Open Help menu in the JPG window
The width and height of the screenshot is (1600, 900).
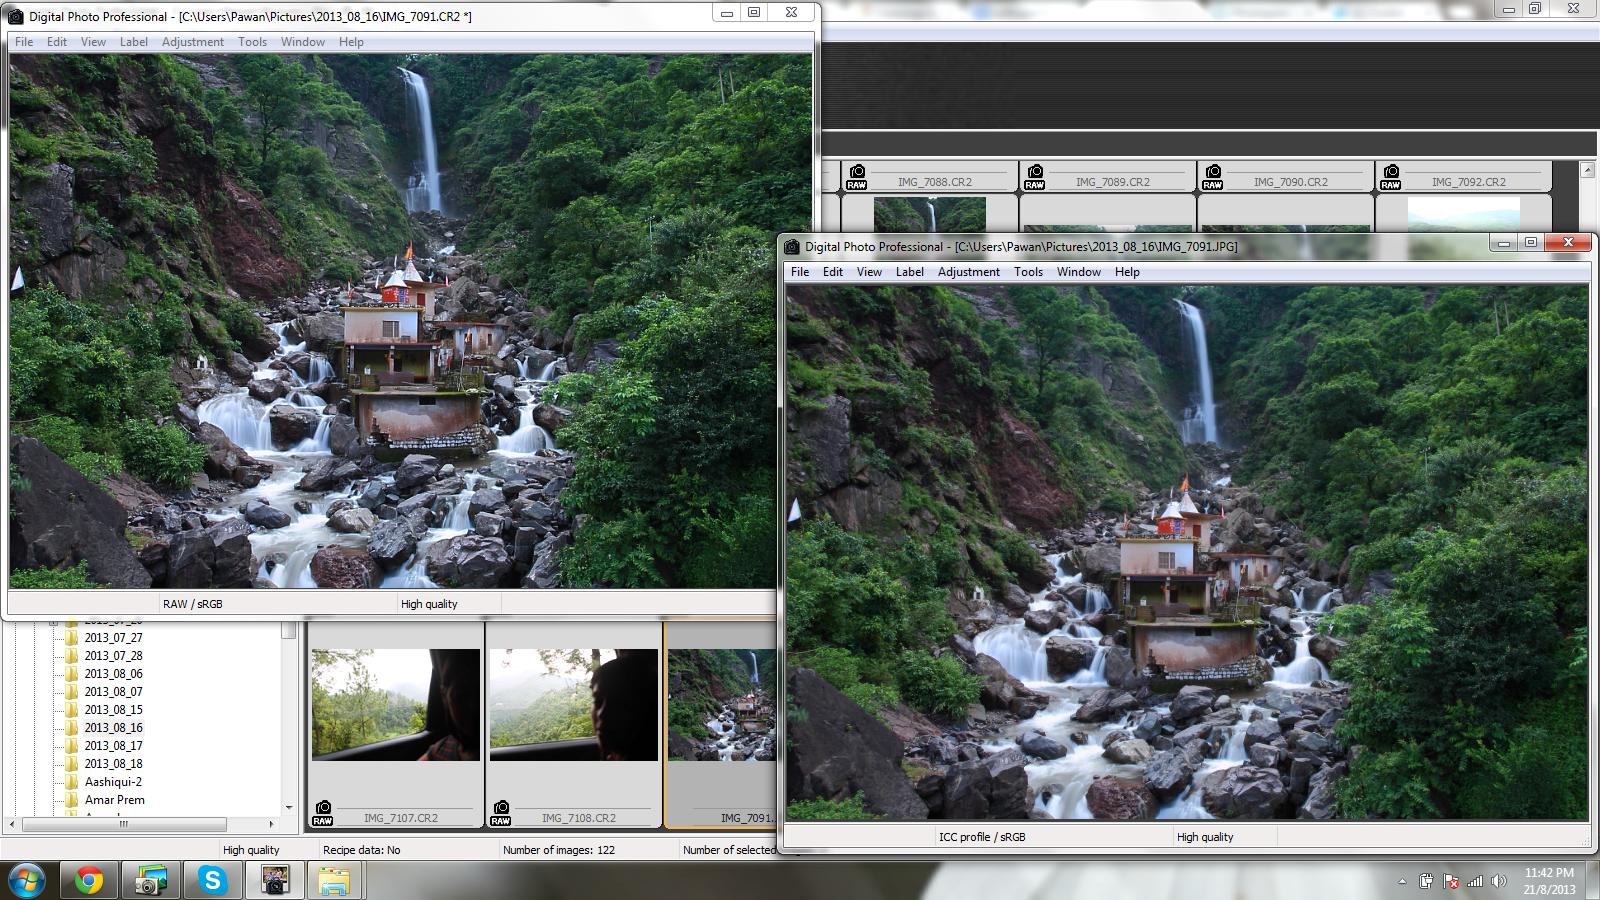coord(1127,272)
